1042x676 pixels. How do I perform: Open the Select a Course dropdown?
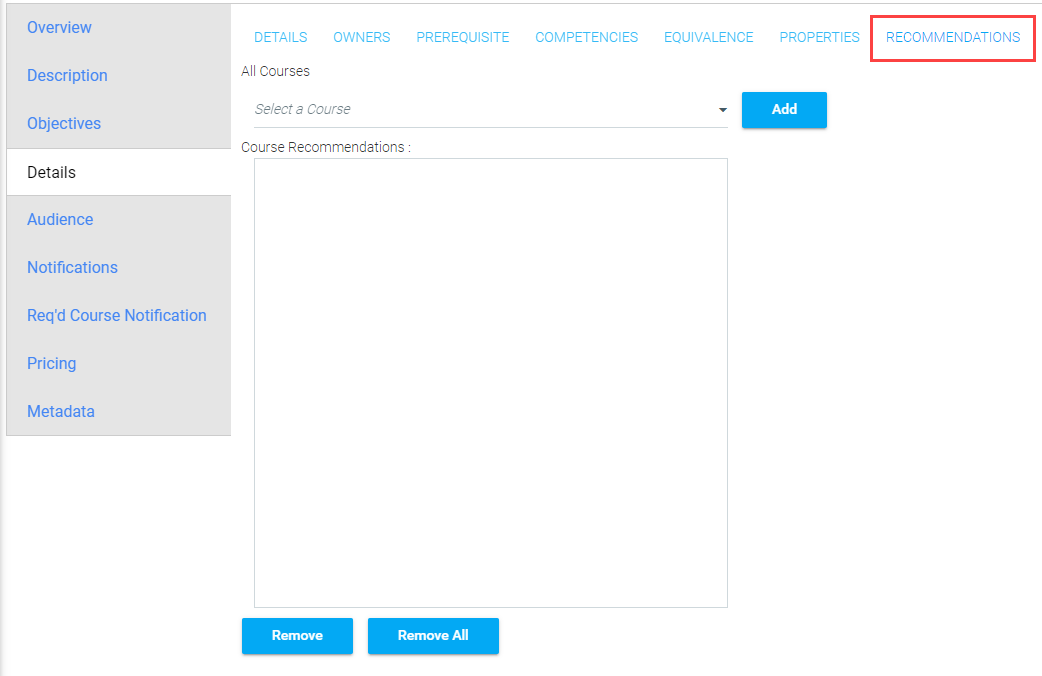pos(490,110)
